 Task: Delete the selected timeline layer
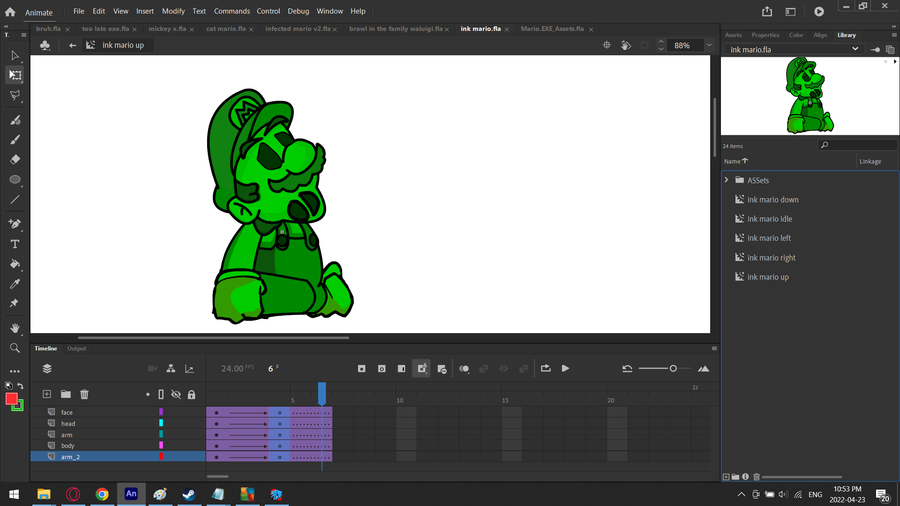click(84, 394)
